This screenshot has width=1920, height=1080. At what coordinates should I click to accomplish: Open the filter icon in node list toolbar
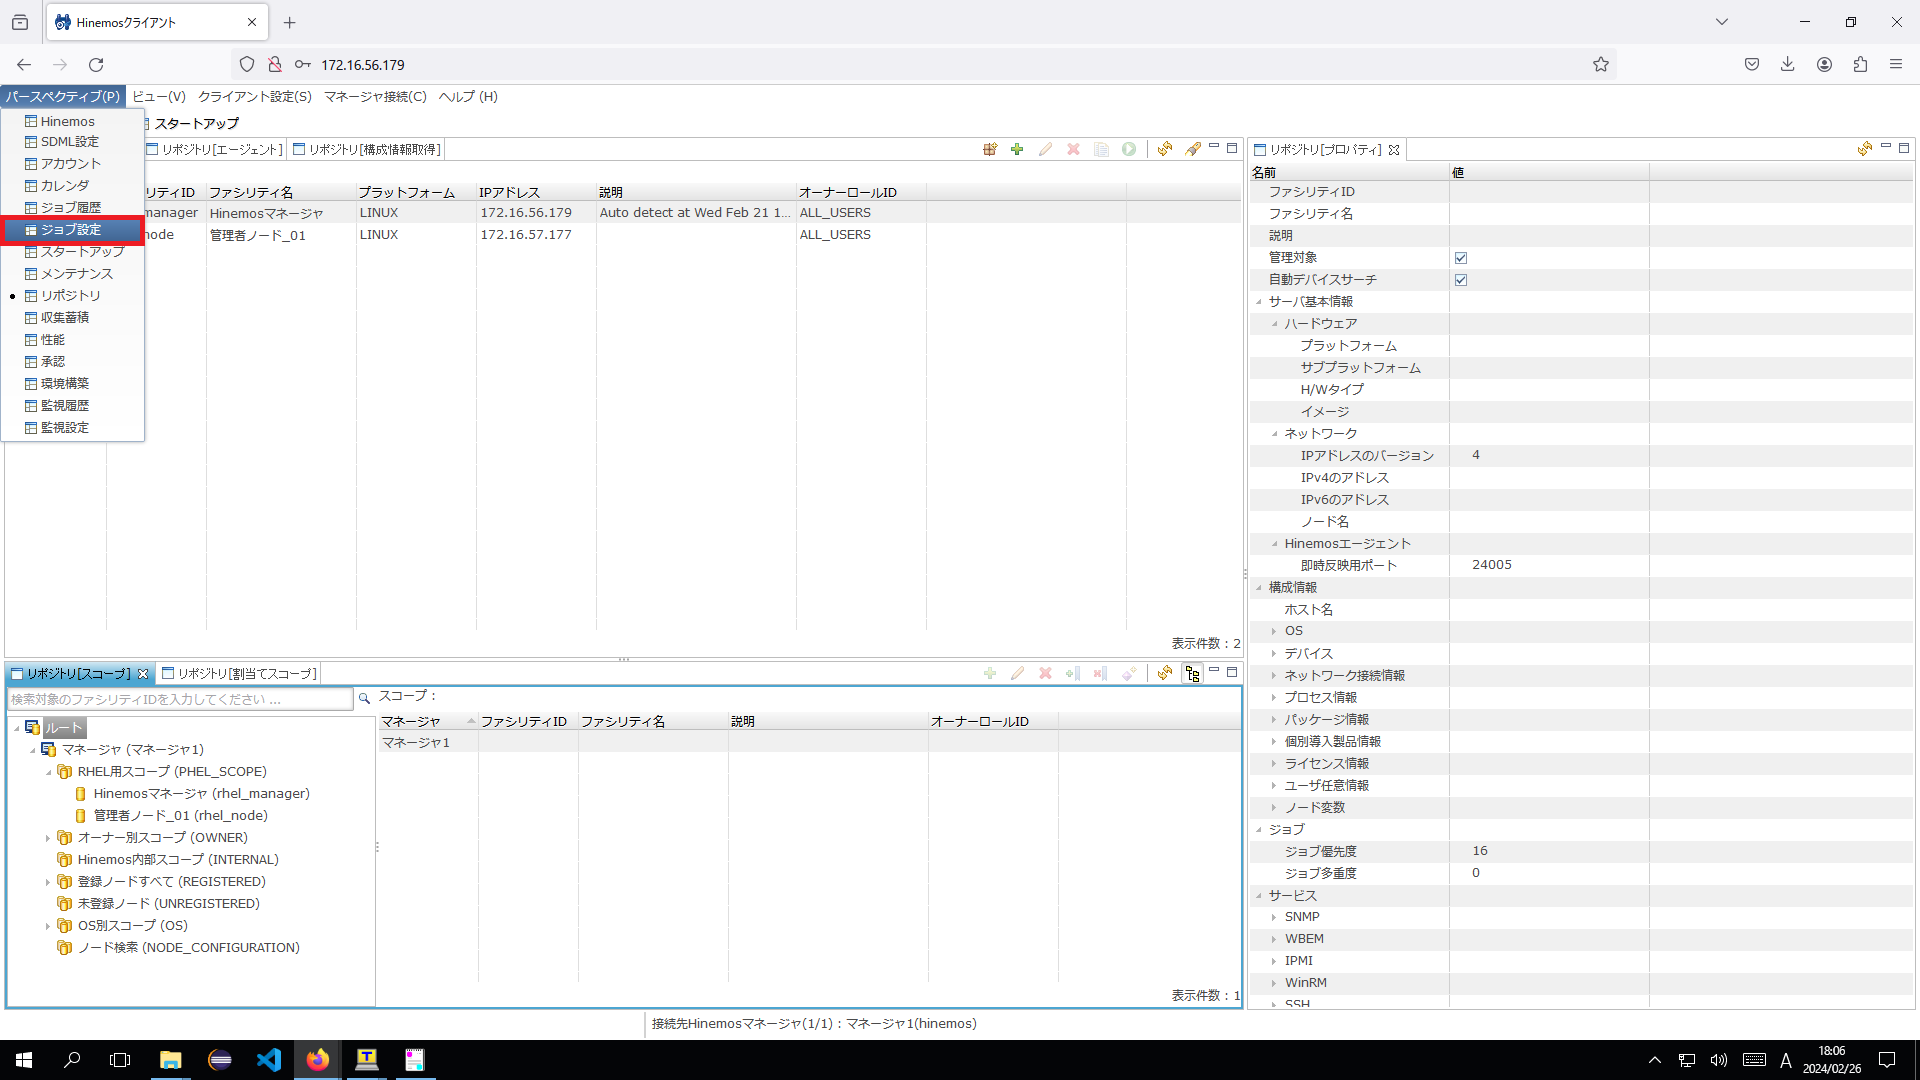(x=1193, y=149)
